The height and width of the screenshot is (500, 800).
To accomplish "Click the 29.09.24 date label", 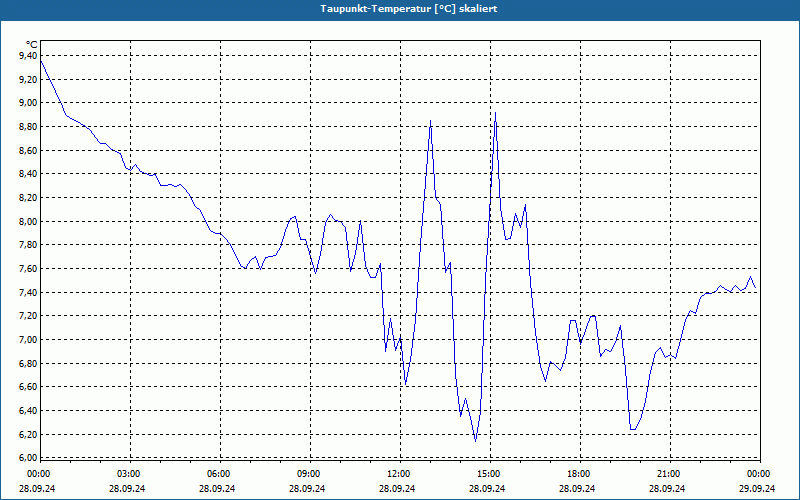I will tap(757, 488).
